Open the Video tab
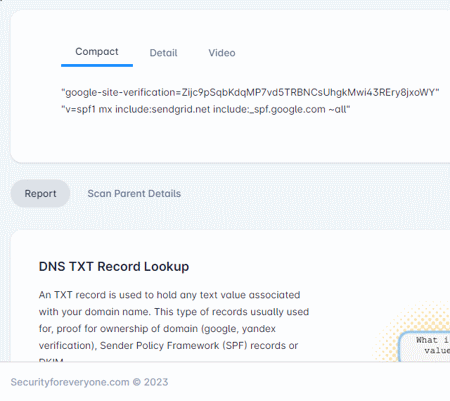This screenshot has height=401, width=450. point(222,53)
